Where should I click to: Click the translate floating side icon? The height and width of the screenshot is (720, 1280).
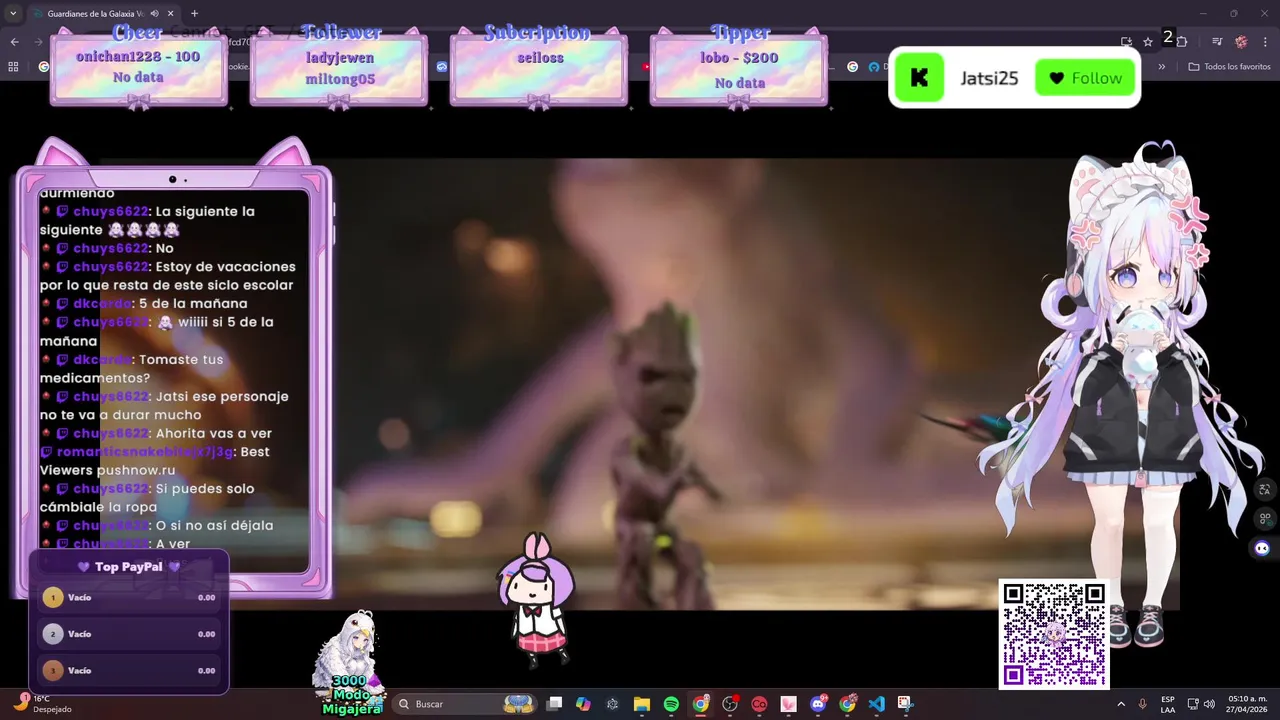pos(1265,490)
